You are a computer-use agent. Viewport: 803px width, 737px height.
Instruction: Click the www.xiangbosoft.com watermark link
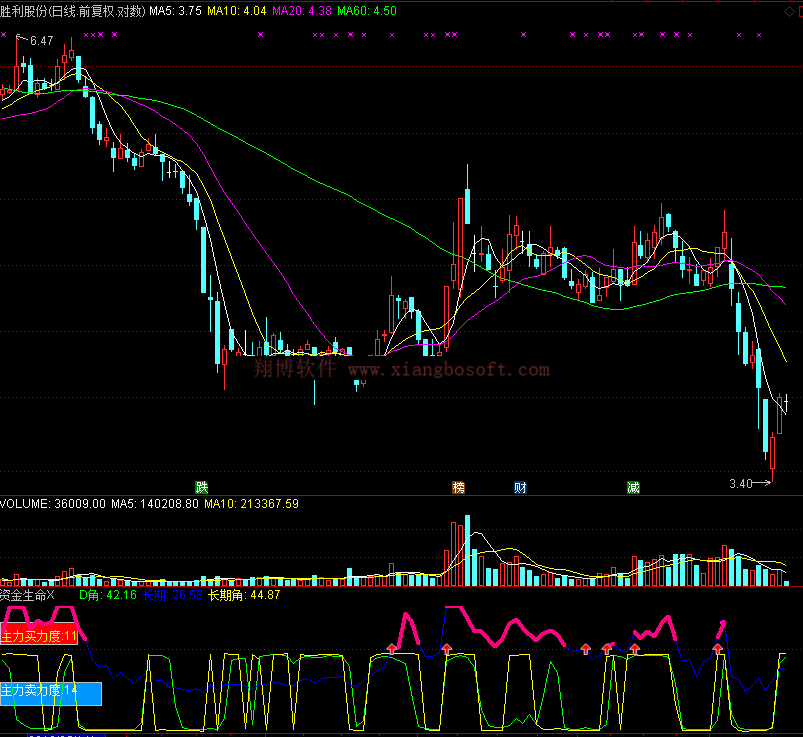[448, 370]
